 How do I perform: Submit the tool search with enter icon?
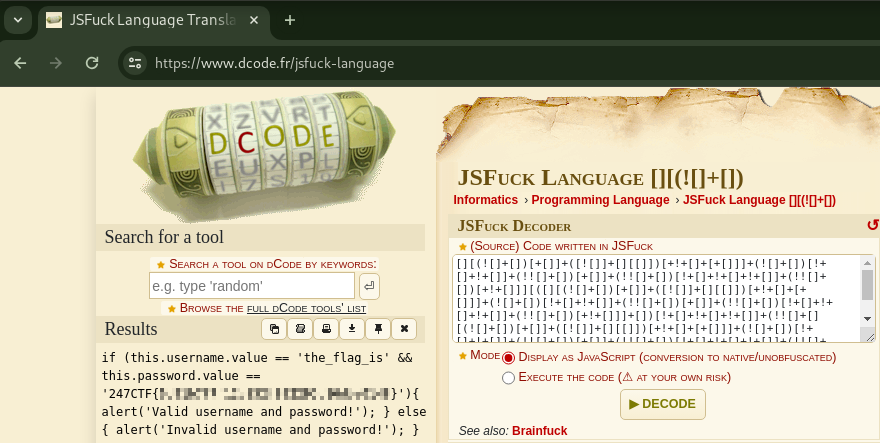click(369, 286)
